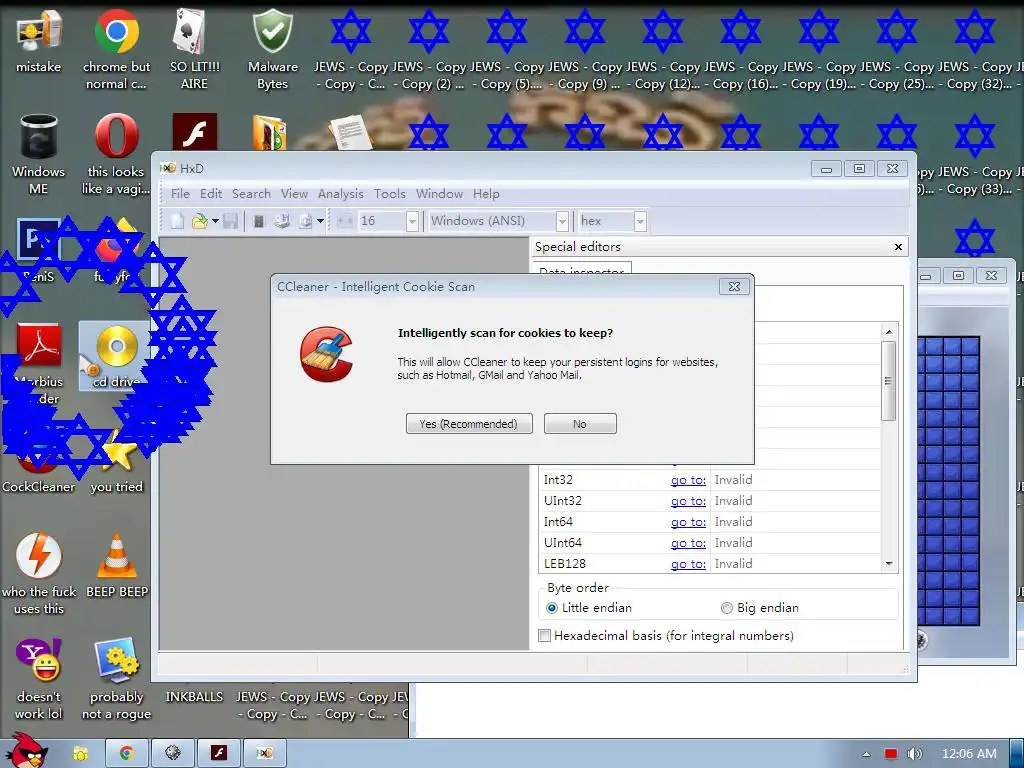Open the bytes-per-row '16' dropdown
This screenshot has height=768, width=1024.
click(x=412, y=221)
